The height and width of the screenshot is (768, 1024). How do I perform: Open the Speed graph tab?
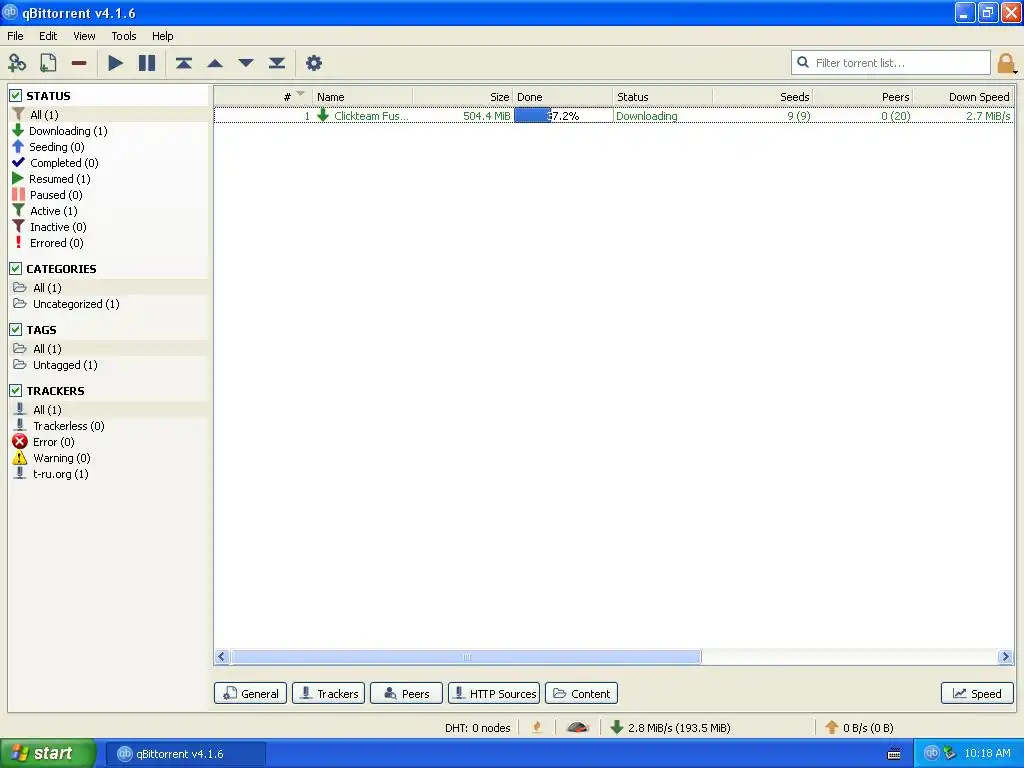977,694
